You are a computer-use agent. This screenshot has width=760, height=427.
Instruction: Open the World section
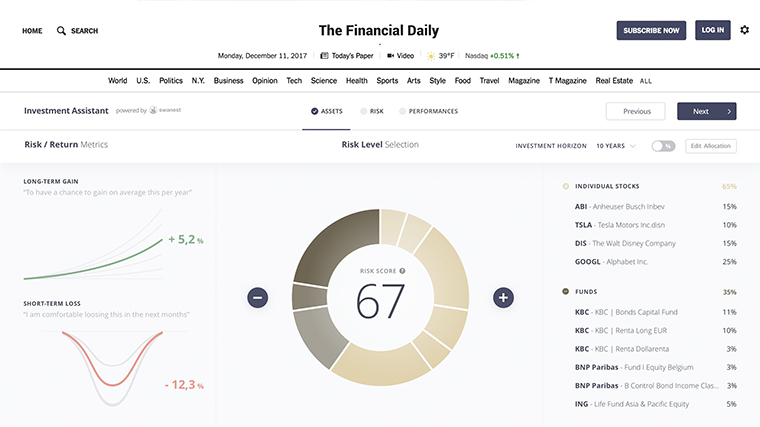(117, 80)
